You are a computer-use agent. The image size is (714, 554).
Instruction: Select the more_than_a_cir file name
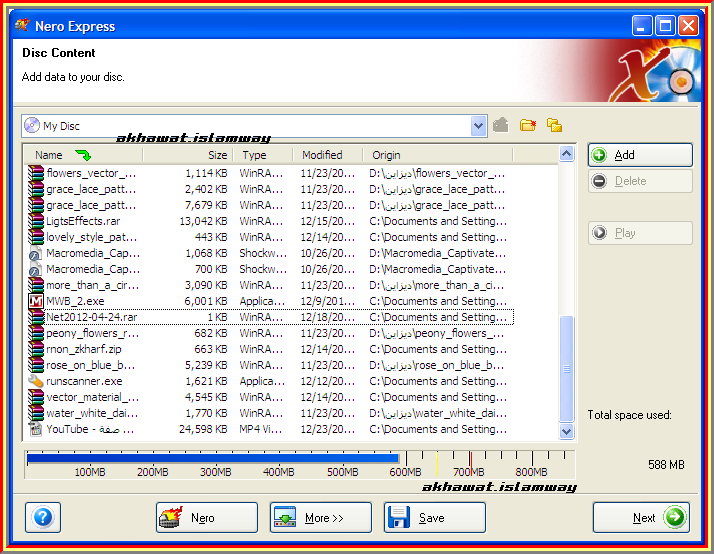point(92,285)
